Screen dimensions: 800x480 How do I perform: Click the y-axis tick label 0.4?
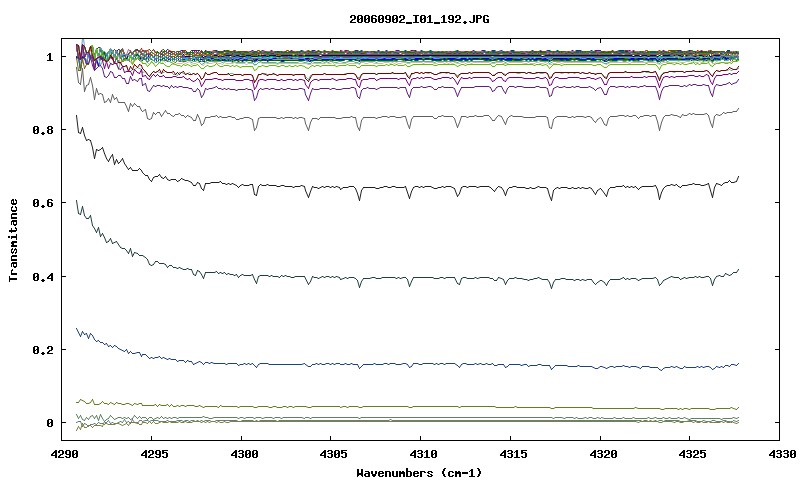click(43, 277)
